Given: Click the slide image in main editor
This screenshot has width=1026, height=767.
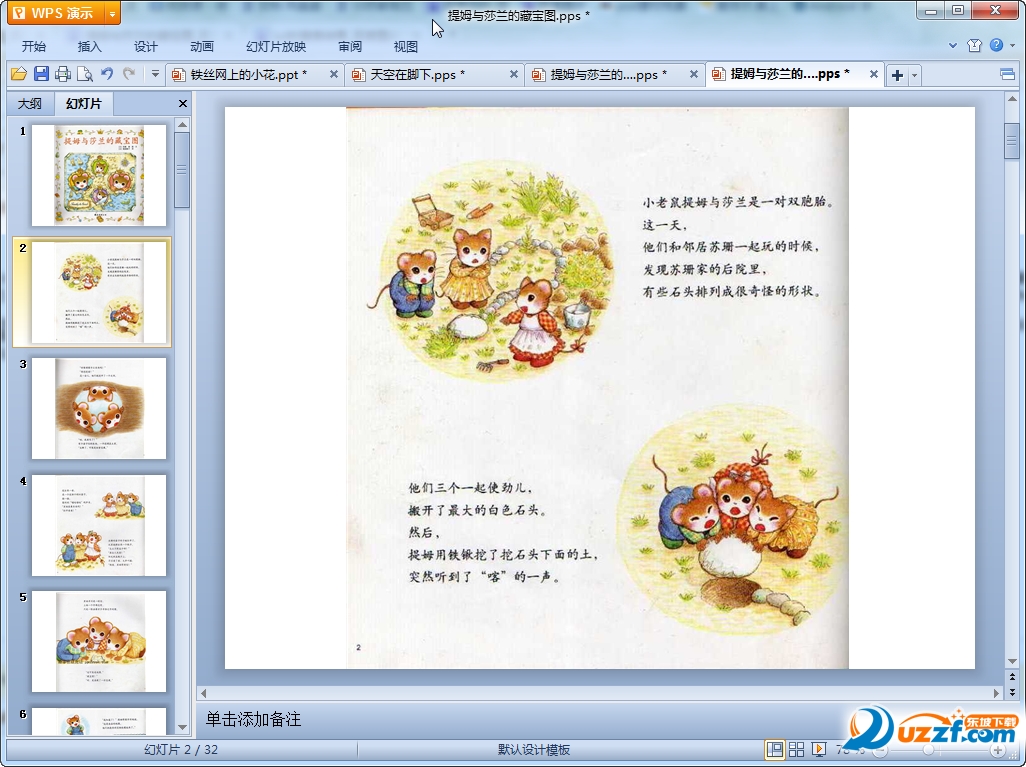Looking at the screenshot, I should [597, 387].
